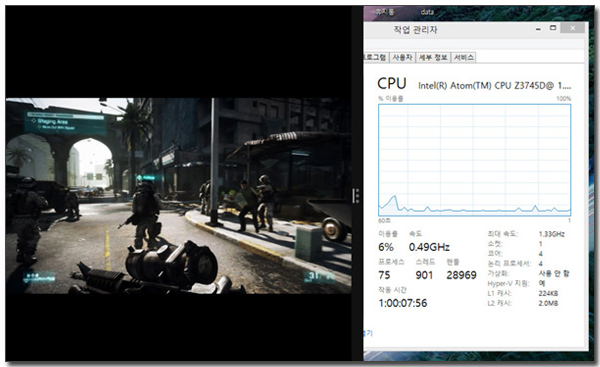
Task: Switch to the 세부 정보 tab
Action: 433,57
